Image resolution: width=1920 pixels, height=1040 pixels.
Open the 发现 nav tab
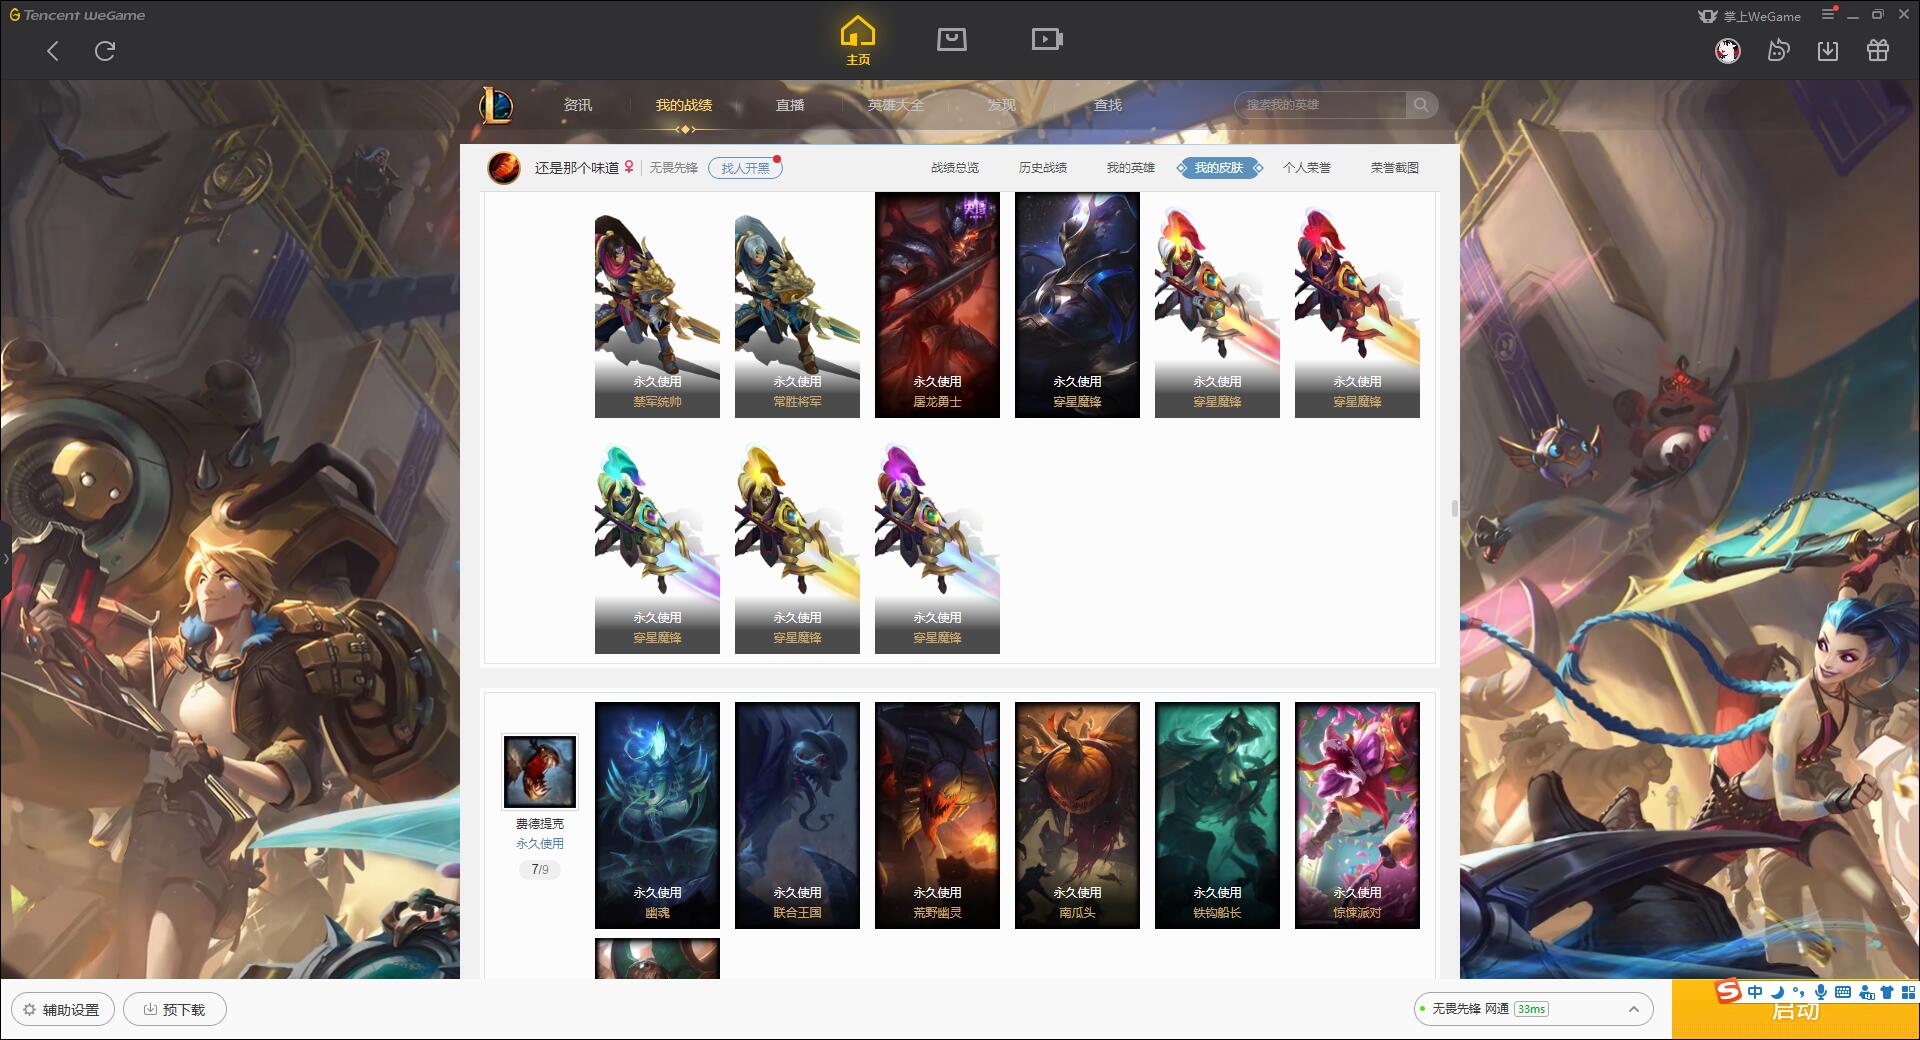1001,105
